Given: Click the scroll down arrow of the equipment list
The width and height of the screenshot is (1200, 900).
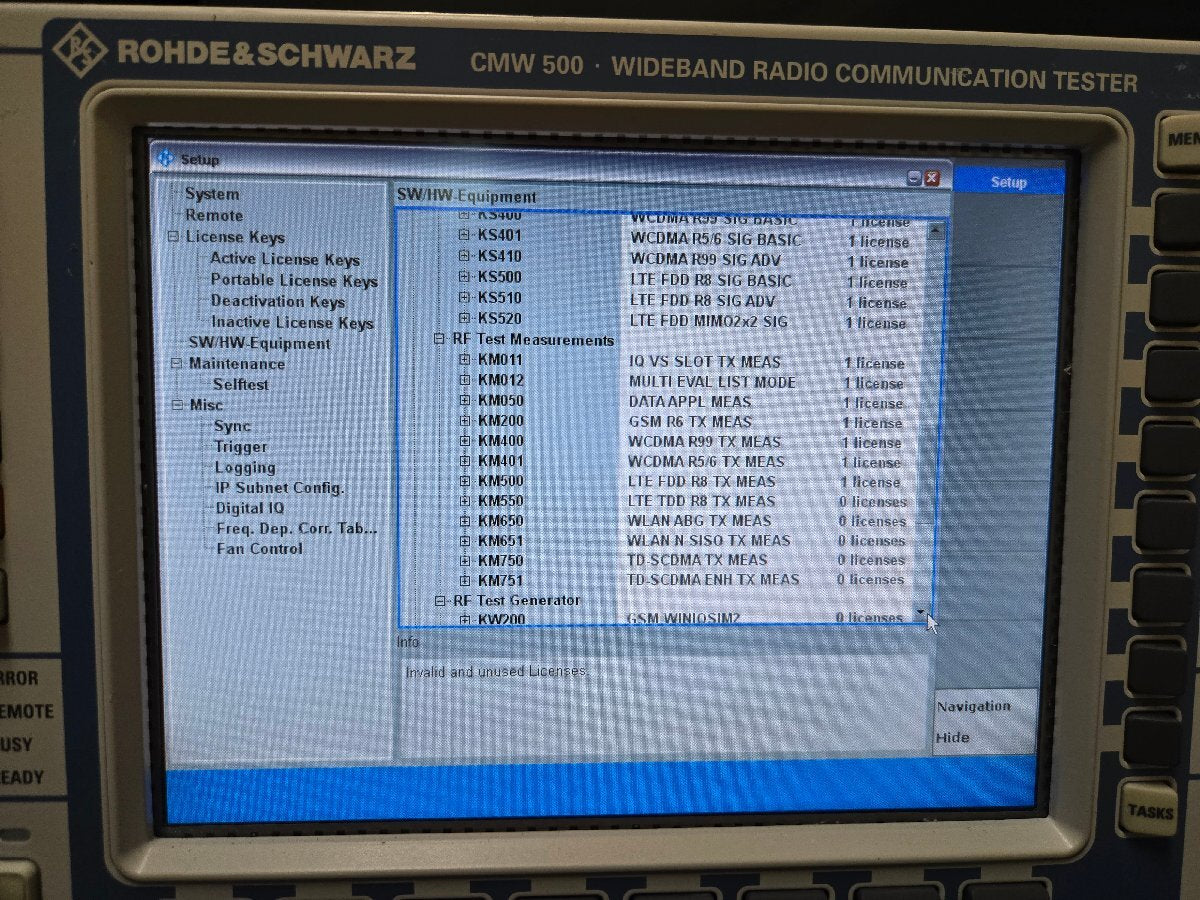Looking at the screenshot, I should [921, 611].
